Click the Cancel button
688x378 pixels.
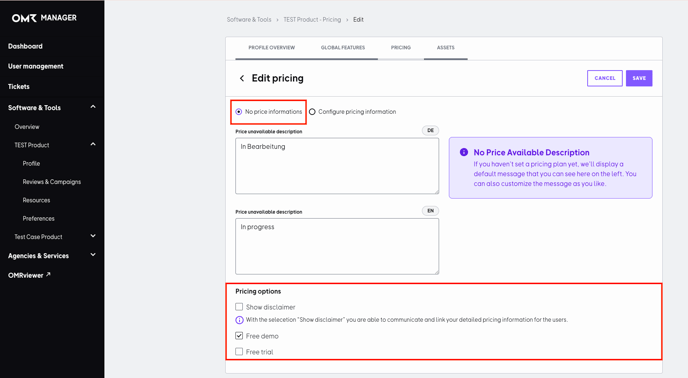605,78
